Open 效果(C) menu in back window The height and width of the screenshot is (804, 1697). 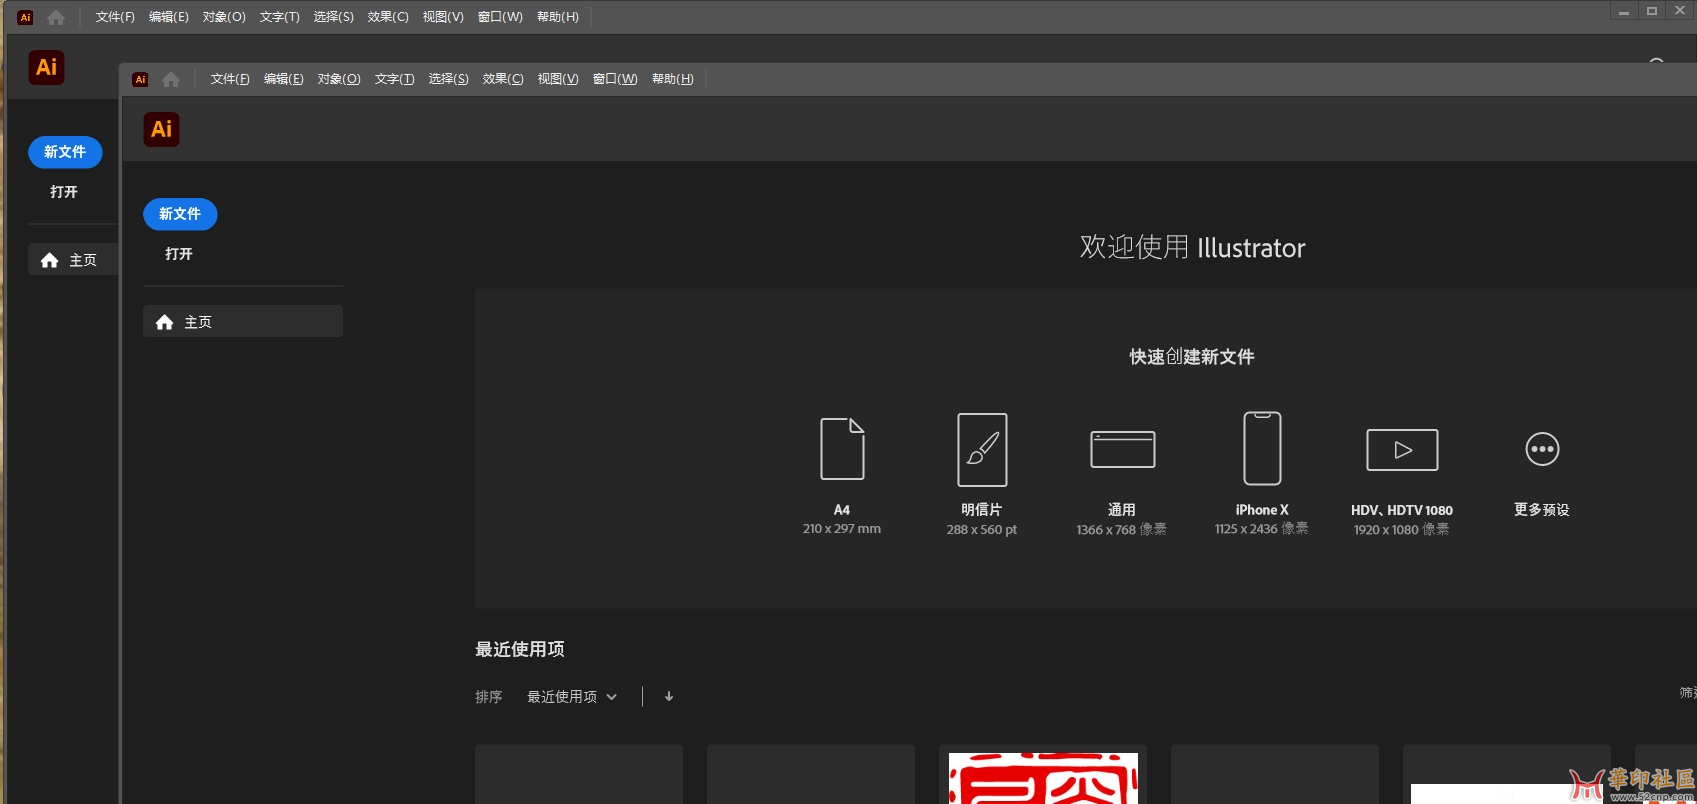click(388, 17)
